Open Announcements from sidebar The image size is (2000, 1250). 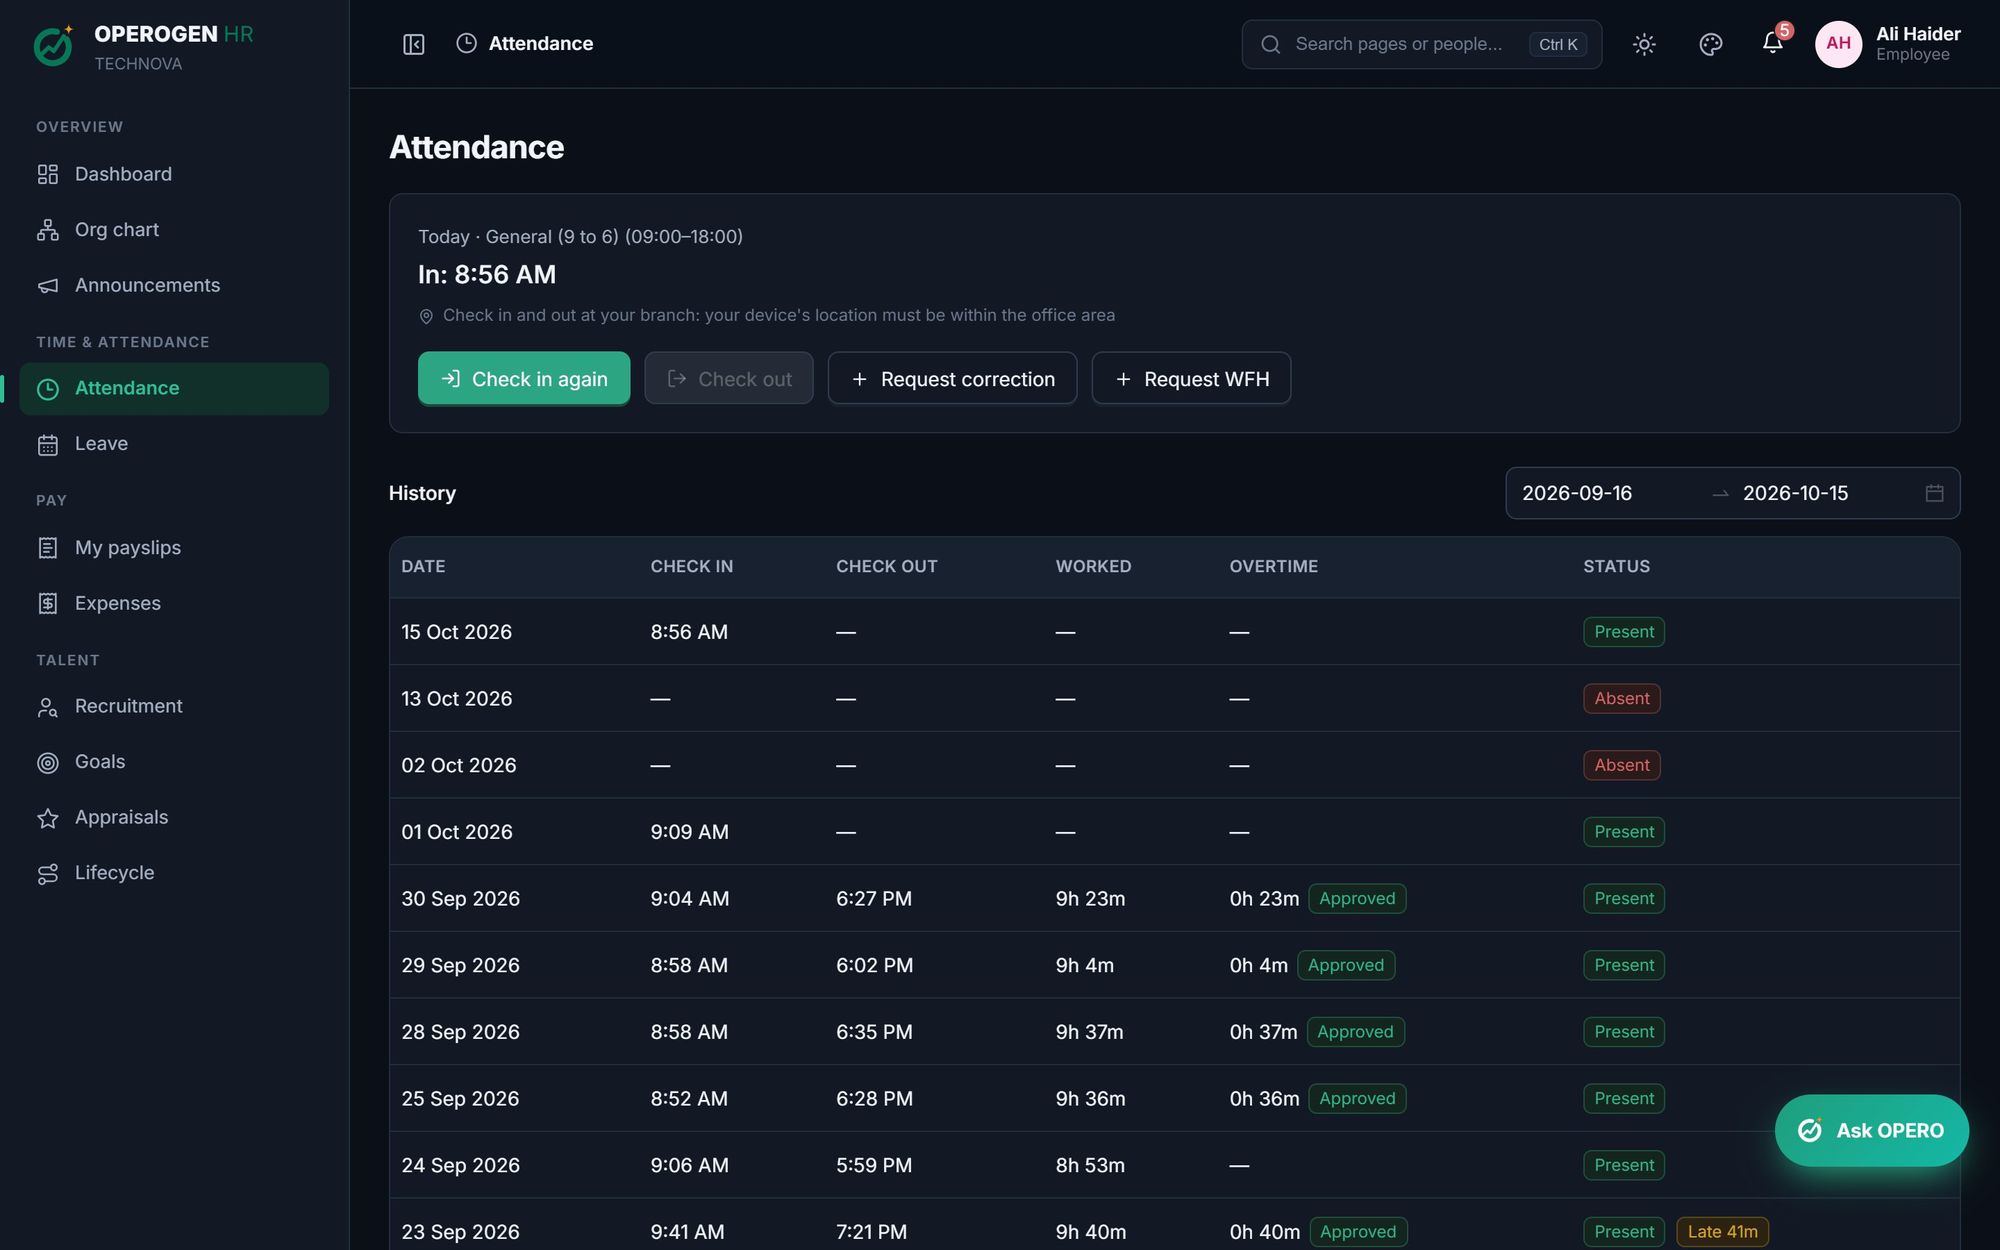tap(174, 286)
